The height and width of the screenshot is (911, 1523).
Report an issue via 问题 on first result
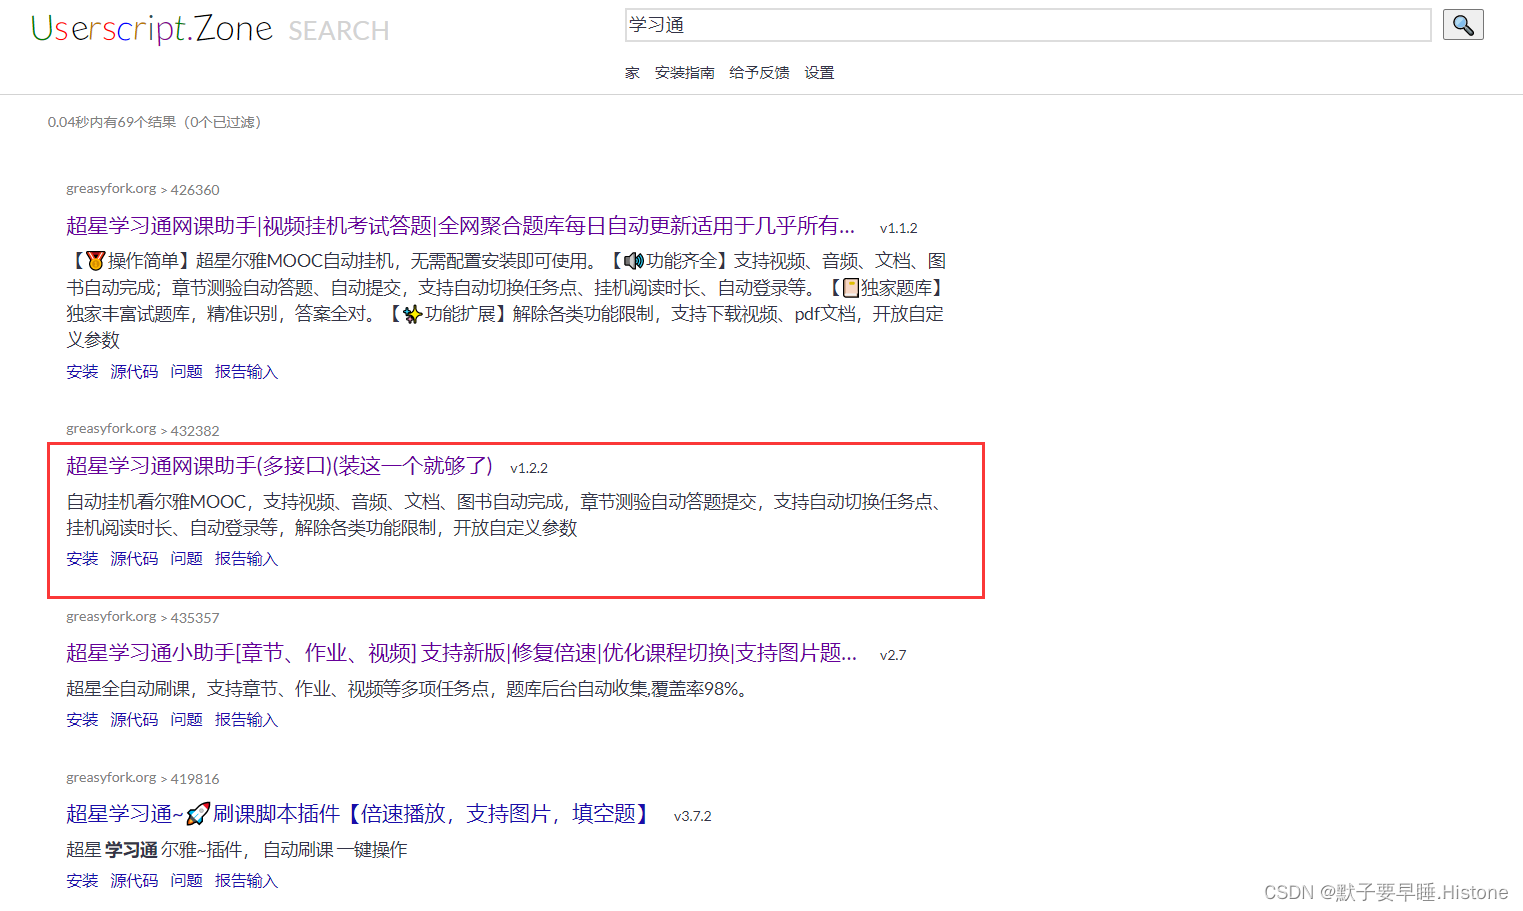(186, 371)
